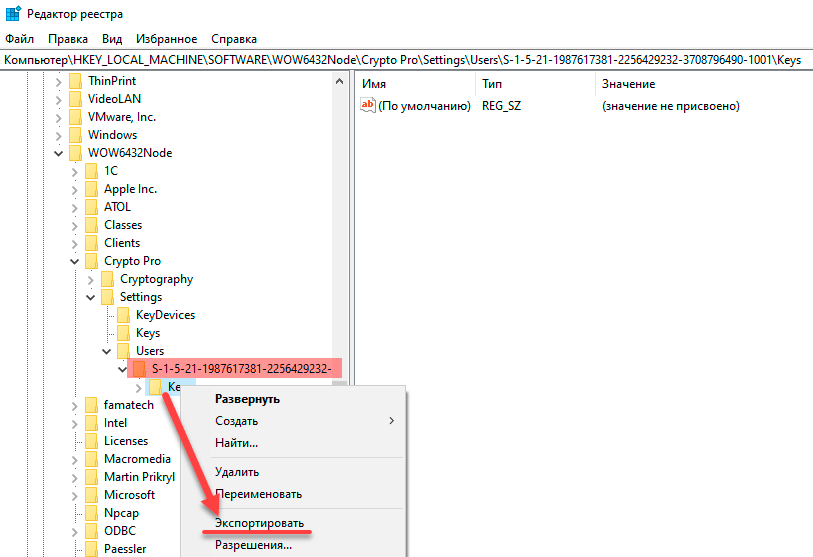Collapse the Users key
This screenshot has height=557, width=813.
(107, 351)
